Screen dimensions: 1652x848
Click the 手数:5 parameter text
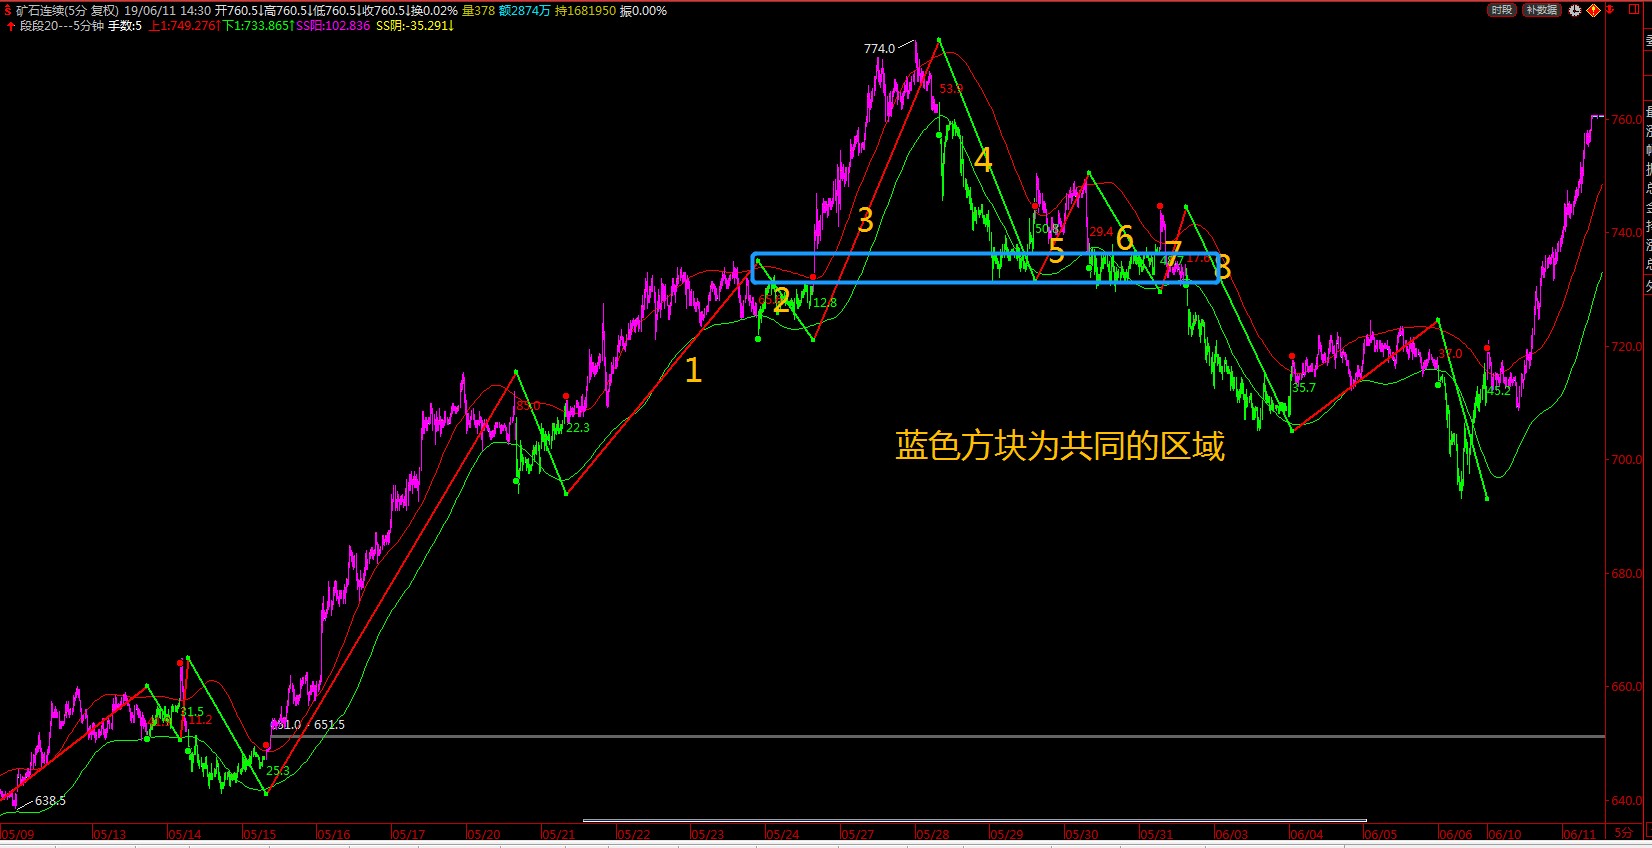click(125, 26)
